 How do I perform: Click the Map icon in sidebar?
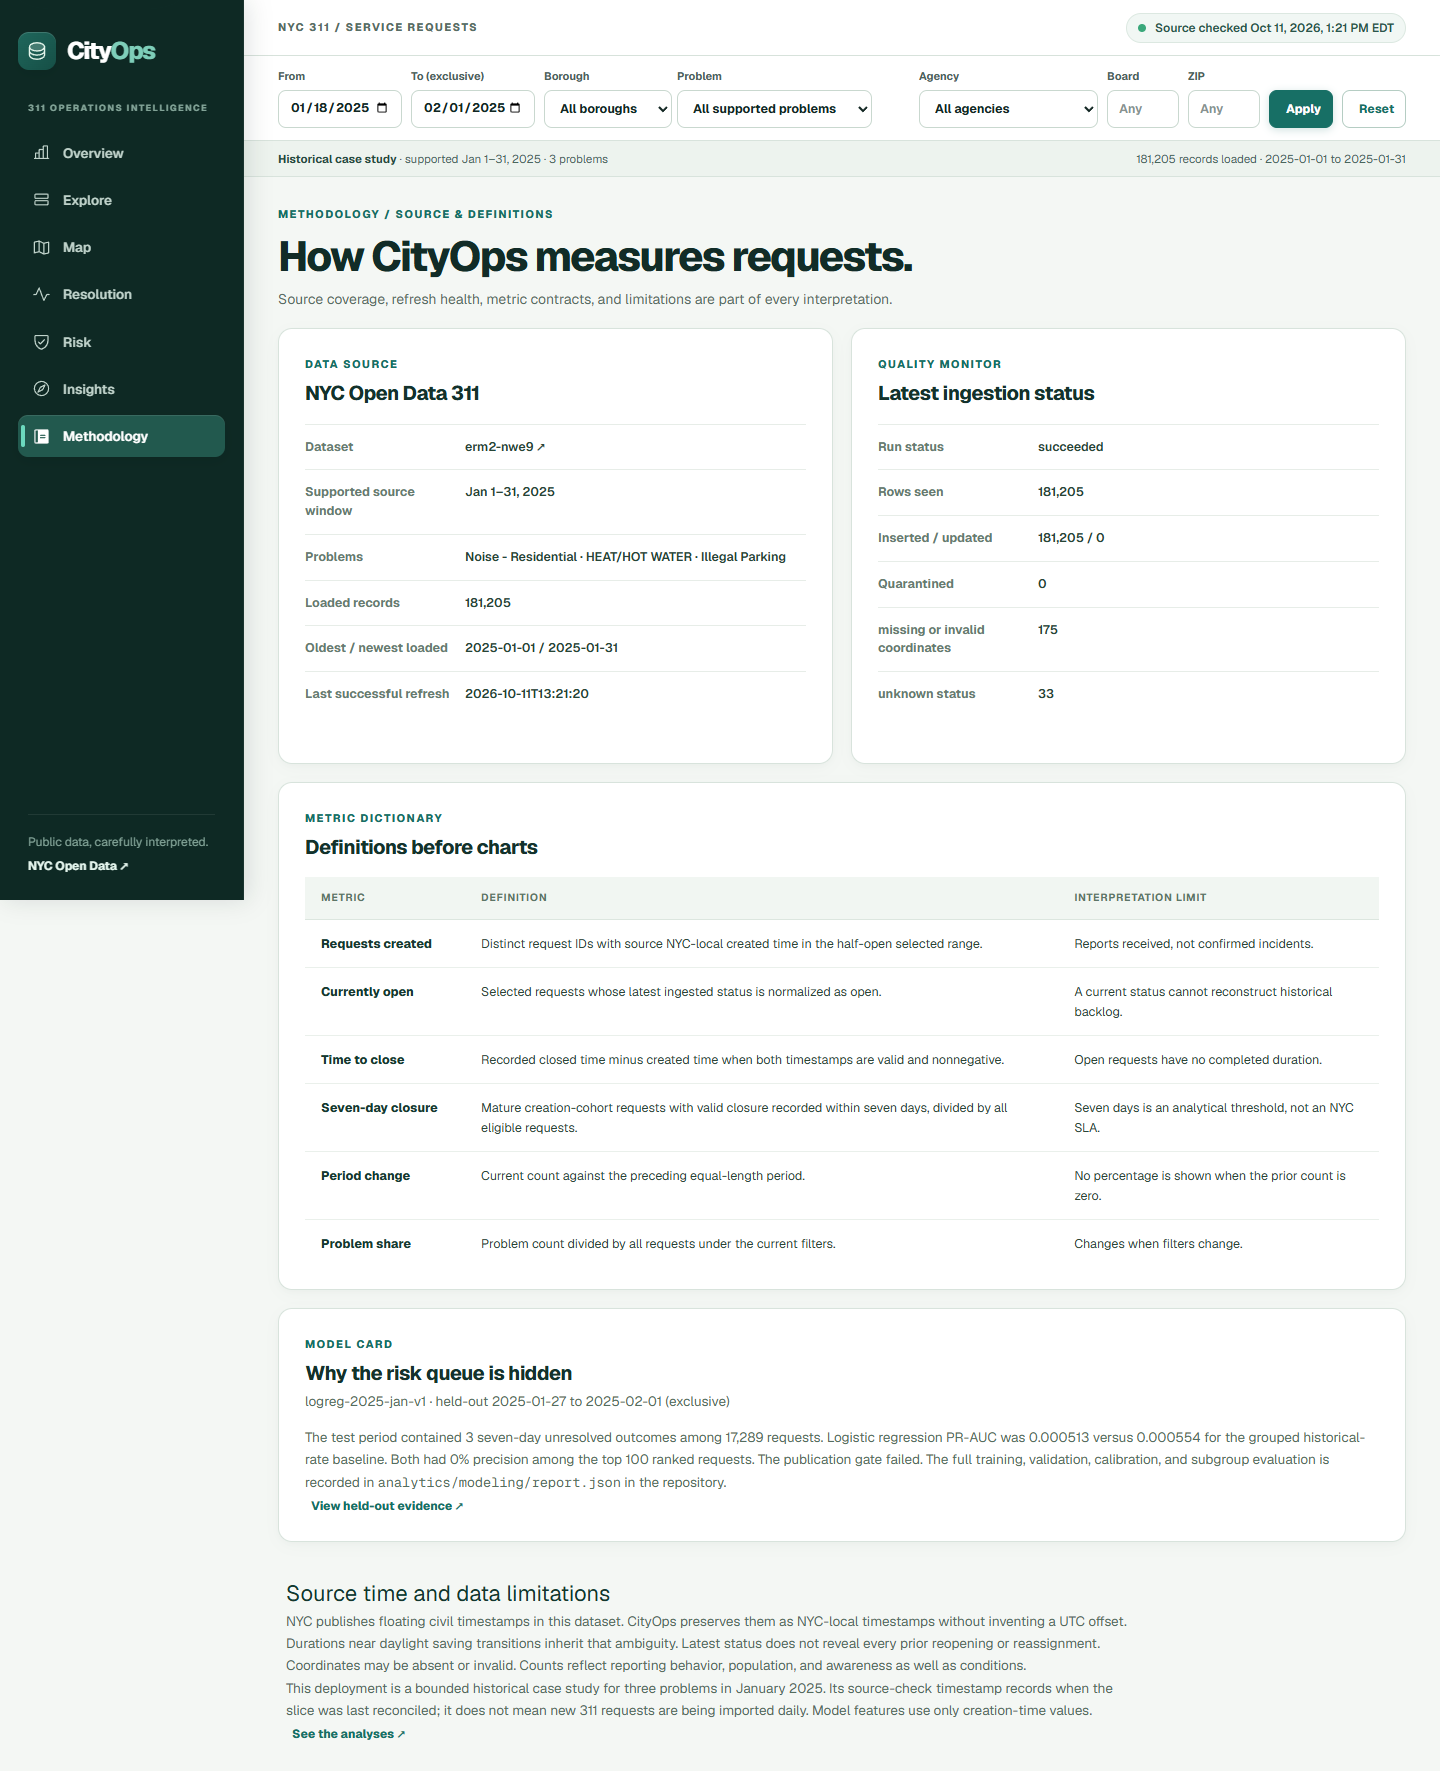pyautogui.click(x=41, y=247)
